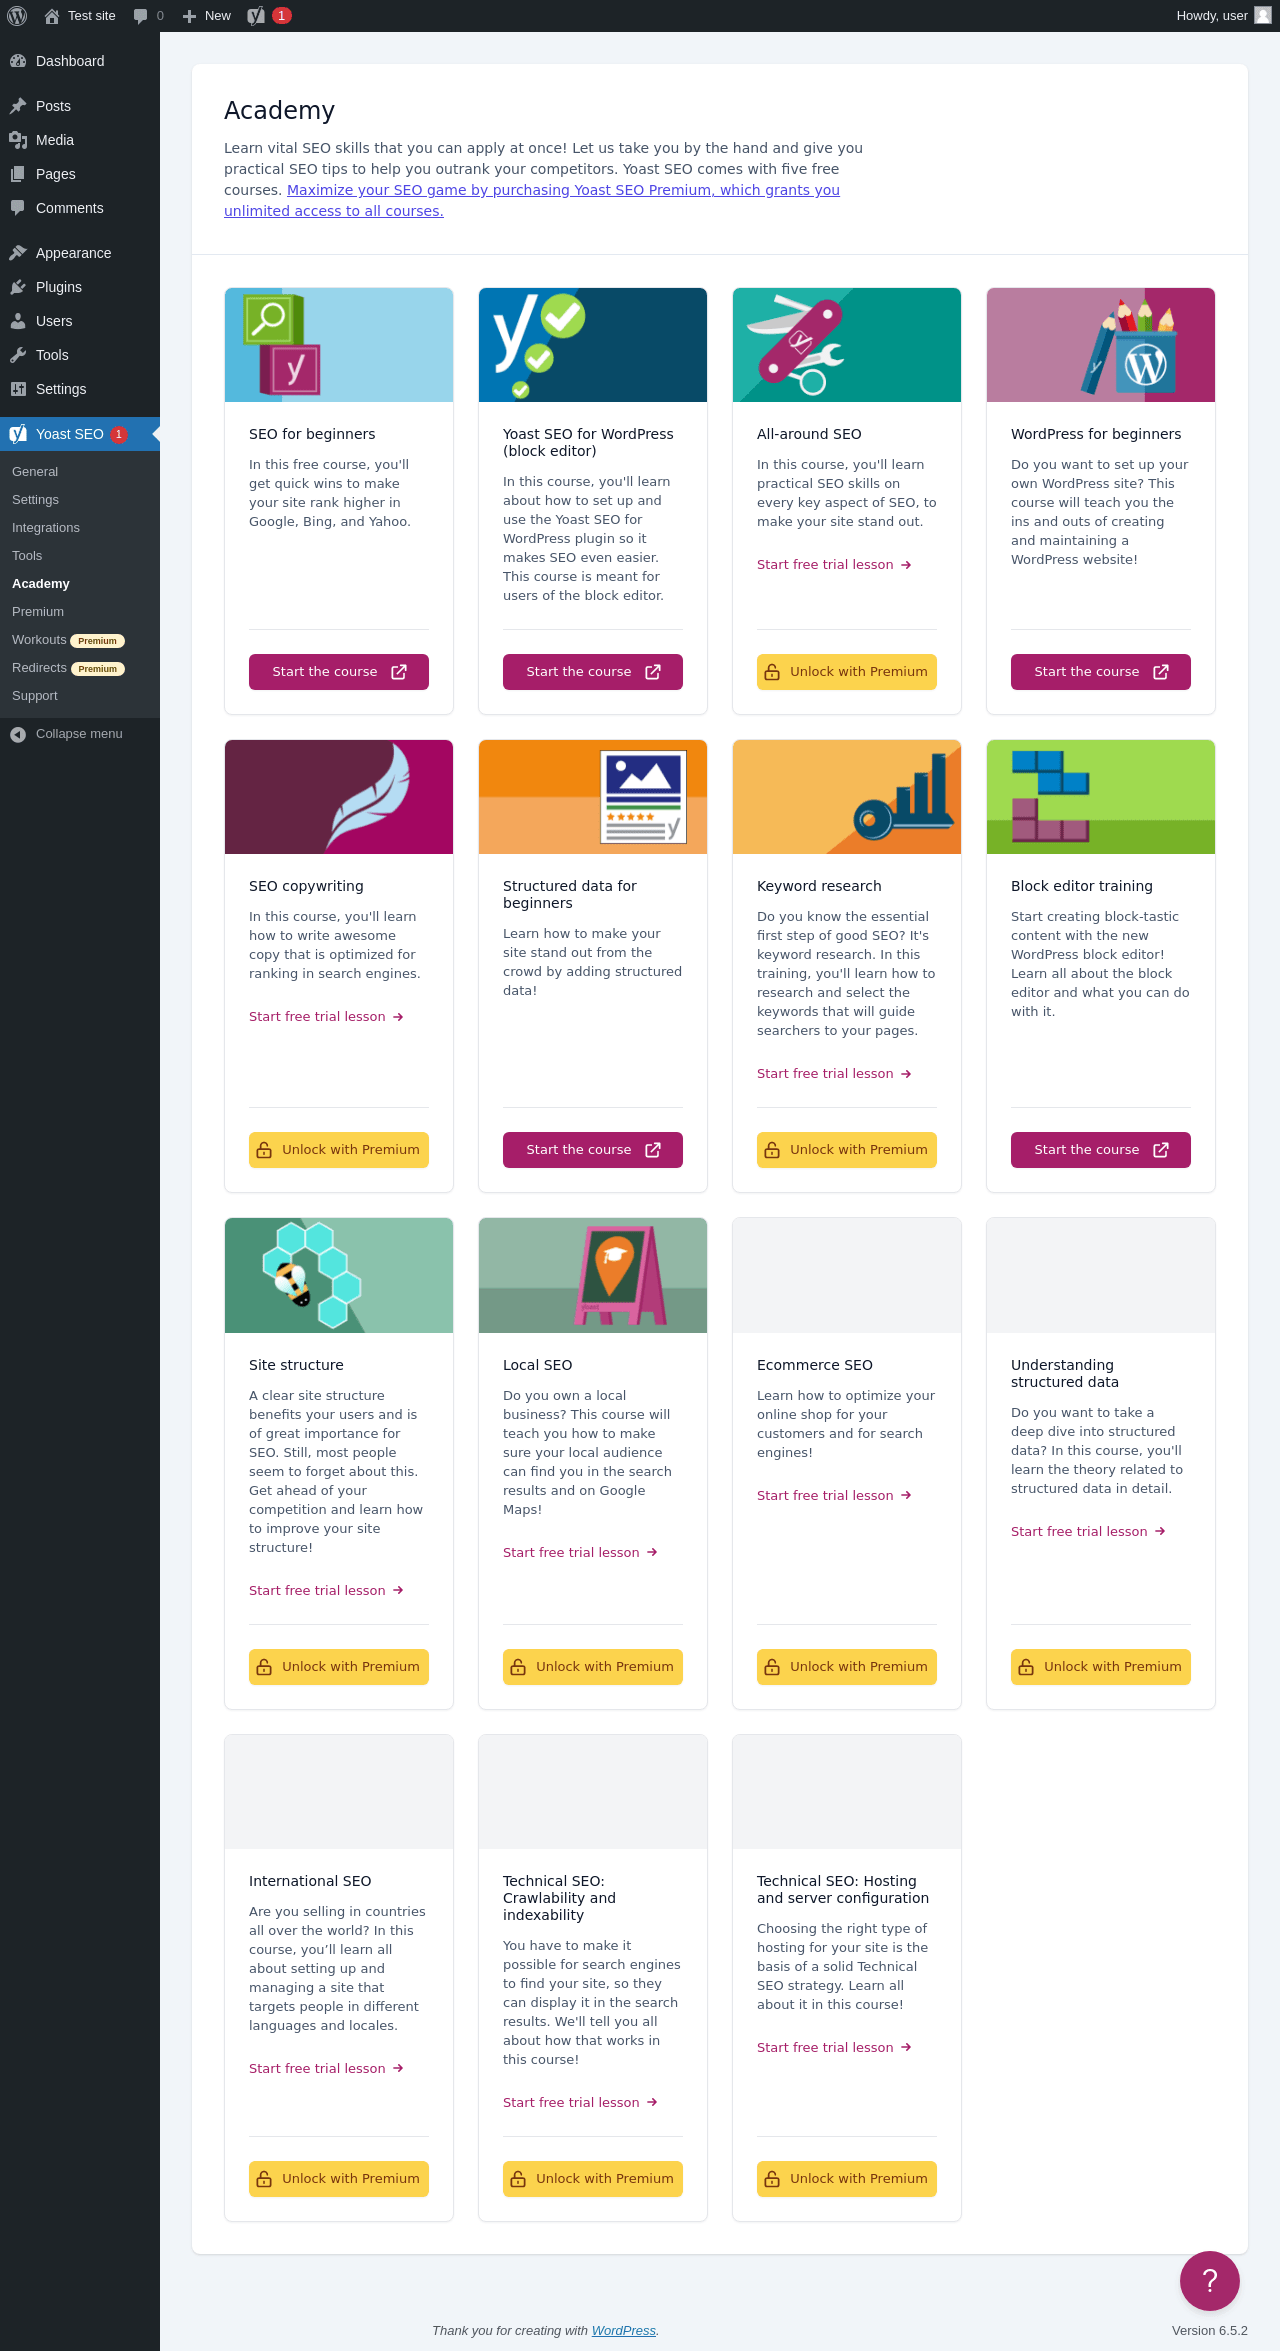Screen dimensions: 1280x2351
Task: Unlock All-around SEO with Premium
Action: pyautogui.click(x=847, y=672)
